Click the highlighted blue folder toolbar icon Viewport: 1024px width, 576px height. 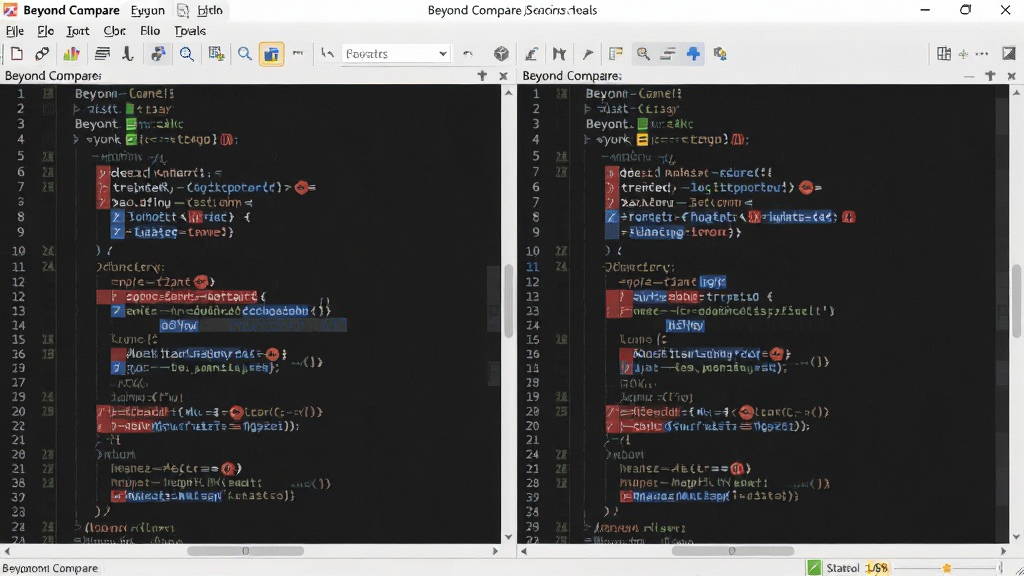click(271, 54)
